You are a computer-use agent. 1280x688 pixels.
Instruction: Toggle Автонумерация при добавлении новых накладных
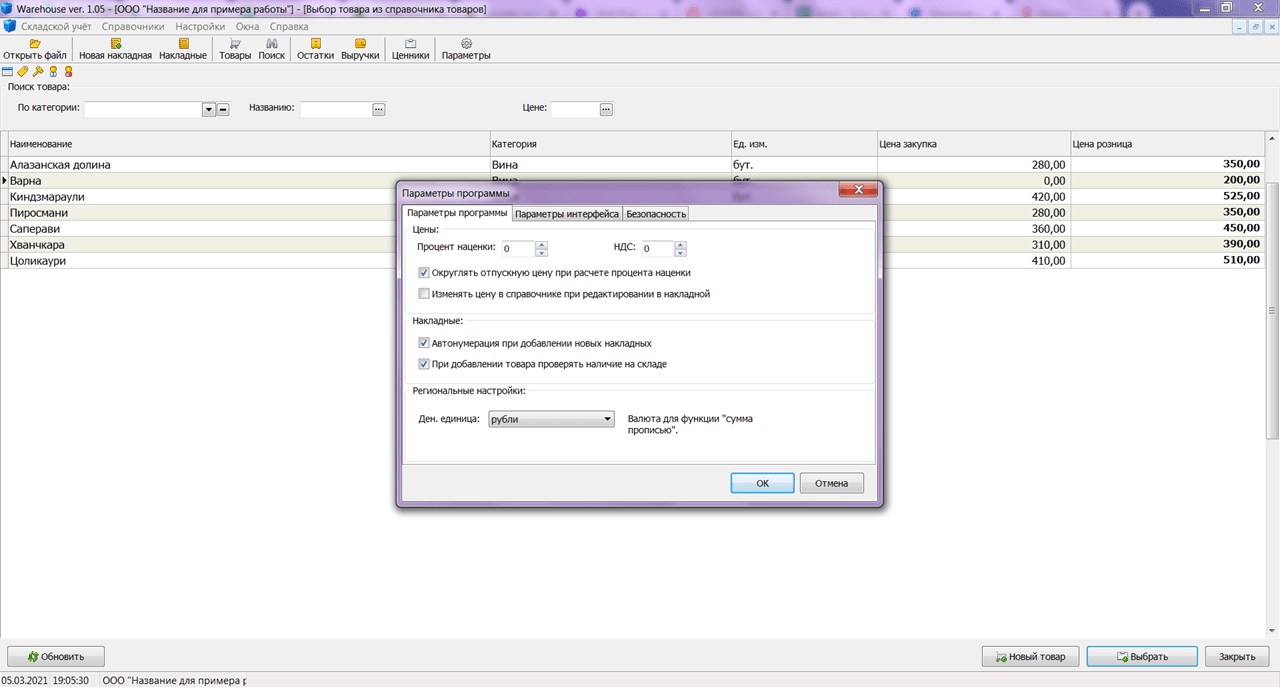(x=424, y=343)
